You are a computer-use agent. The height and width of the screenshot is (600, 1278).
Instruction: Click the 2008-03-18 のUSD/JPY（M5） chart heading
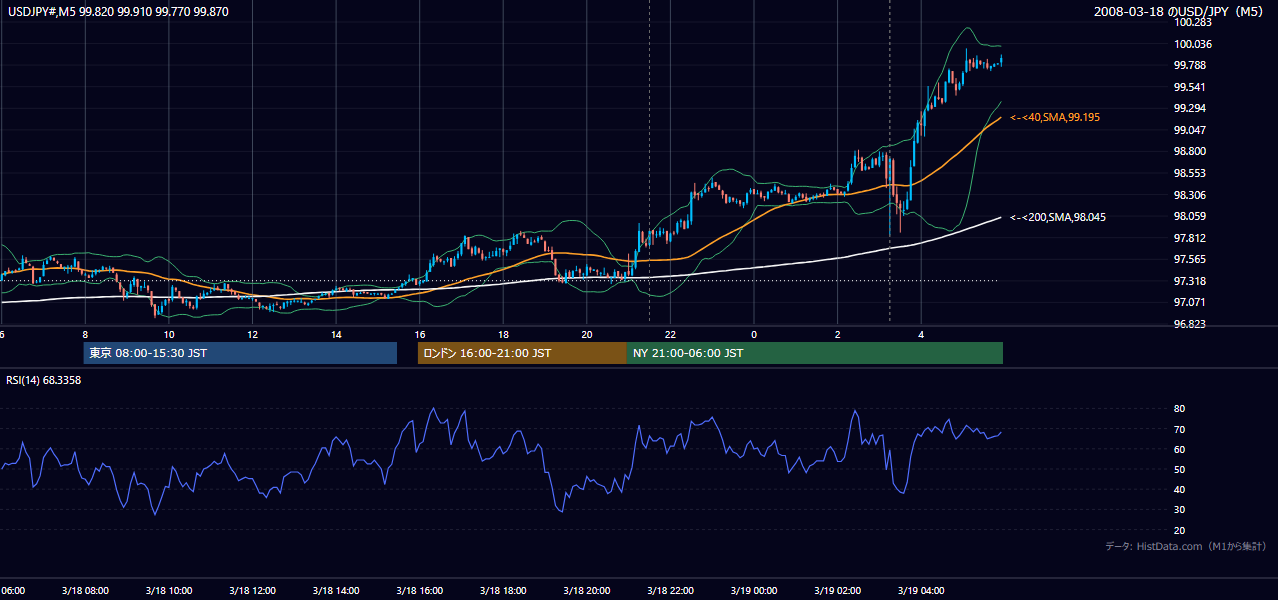1180,11
